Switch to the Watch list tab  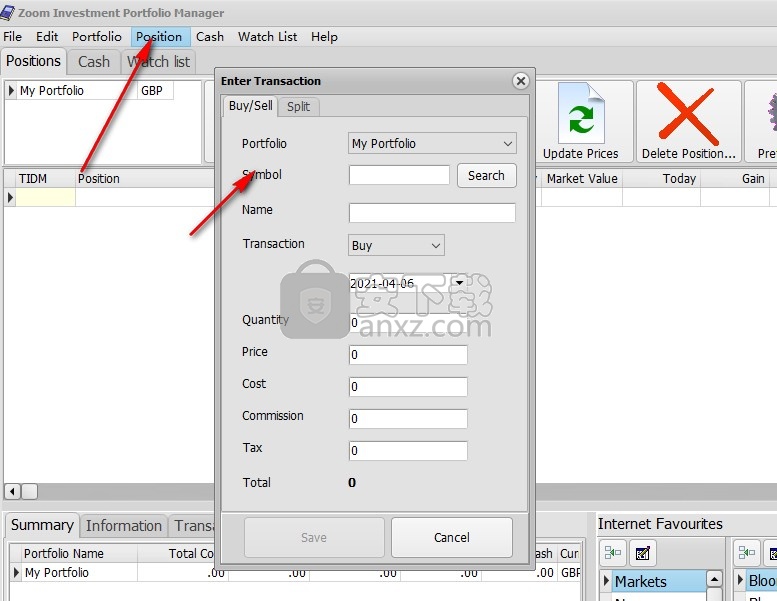pyautogui.click(x=159, y=62)
